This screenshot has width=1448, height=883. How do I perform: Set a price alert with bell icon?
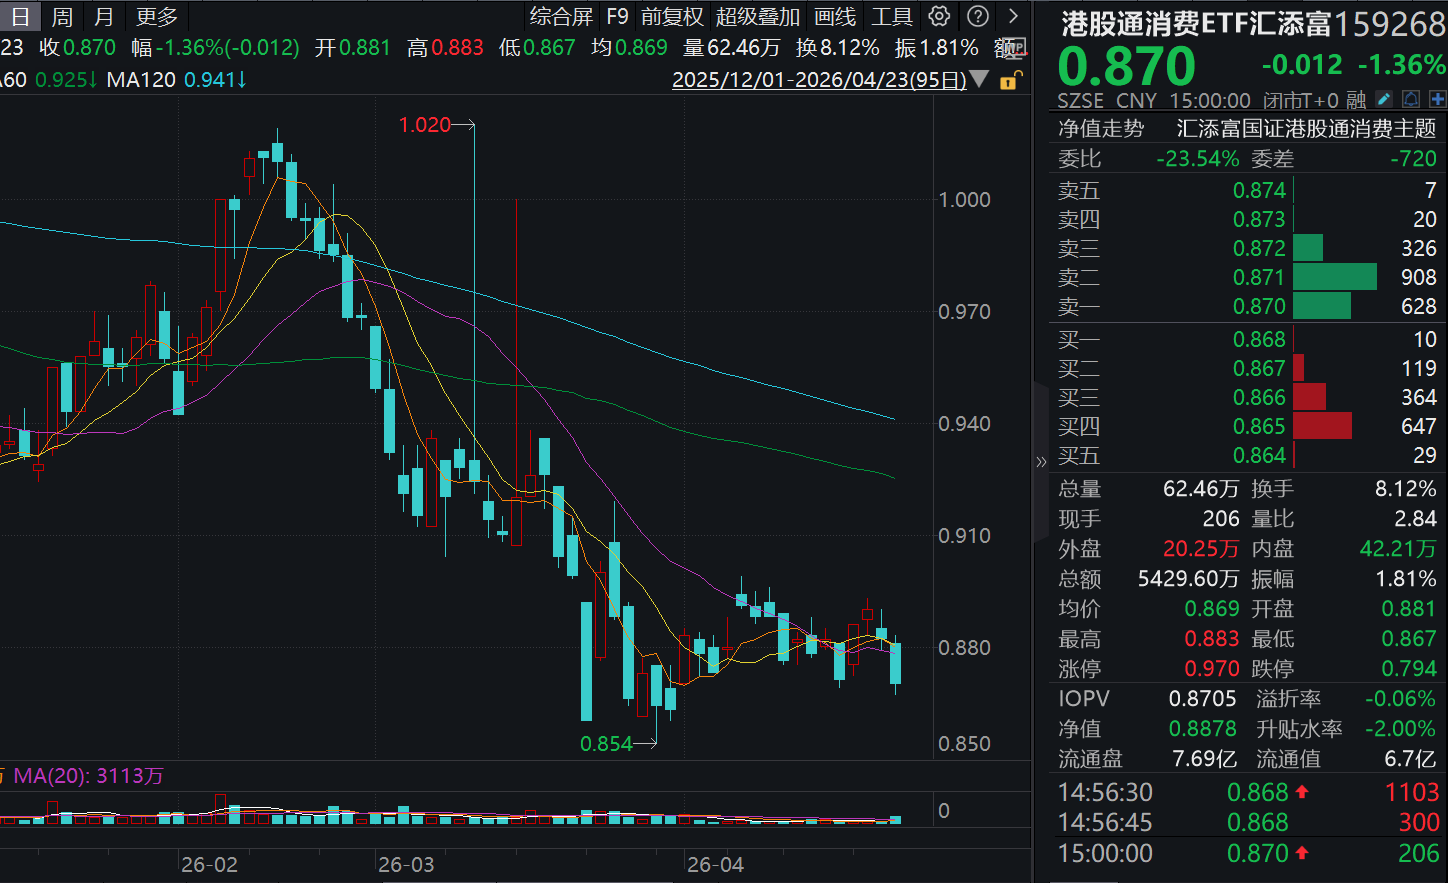pyautogui.click(x=1411, y=99)
